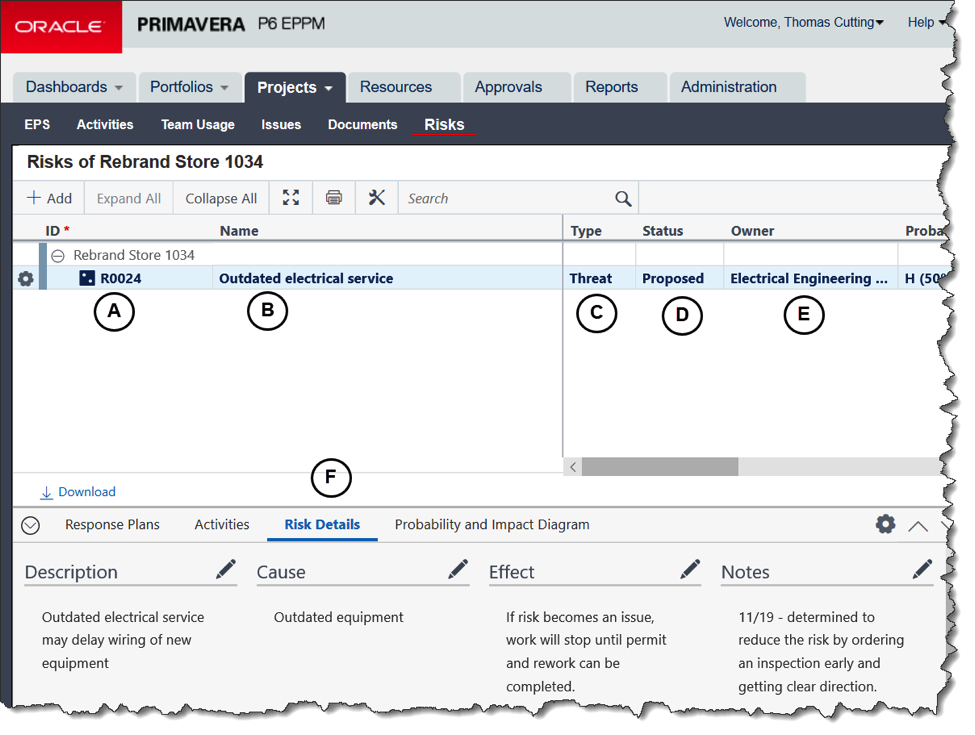Image resolution: width=975 pixels, height=735 pixels.
Task: Select the Risk Details tab
Action: 322,525
